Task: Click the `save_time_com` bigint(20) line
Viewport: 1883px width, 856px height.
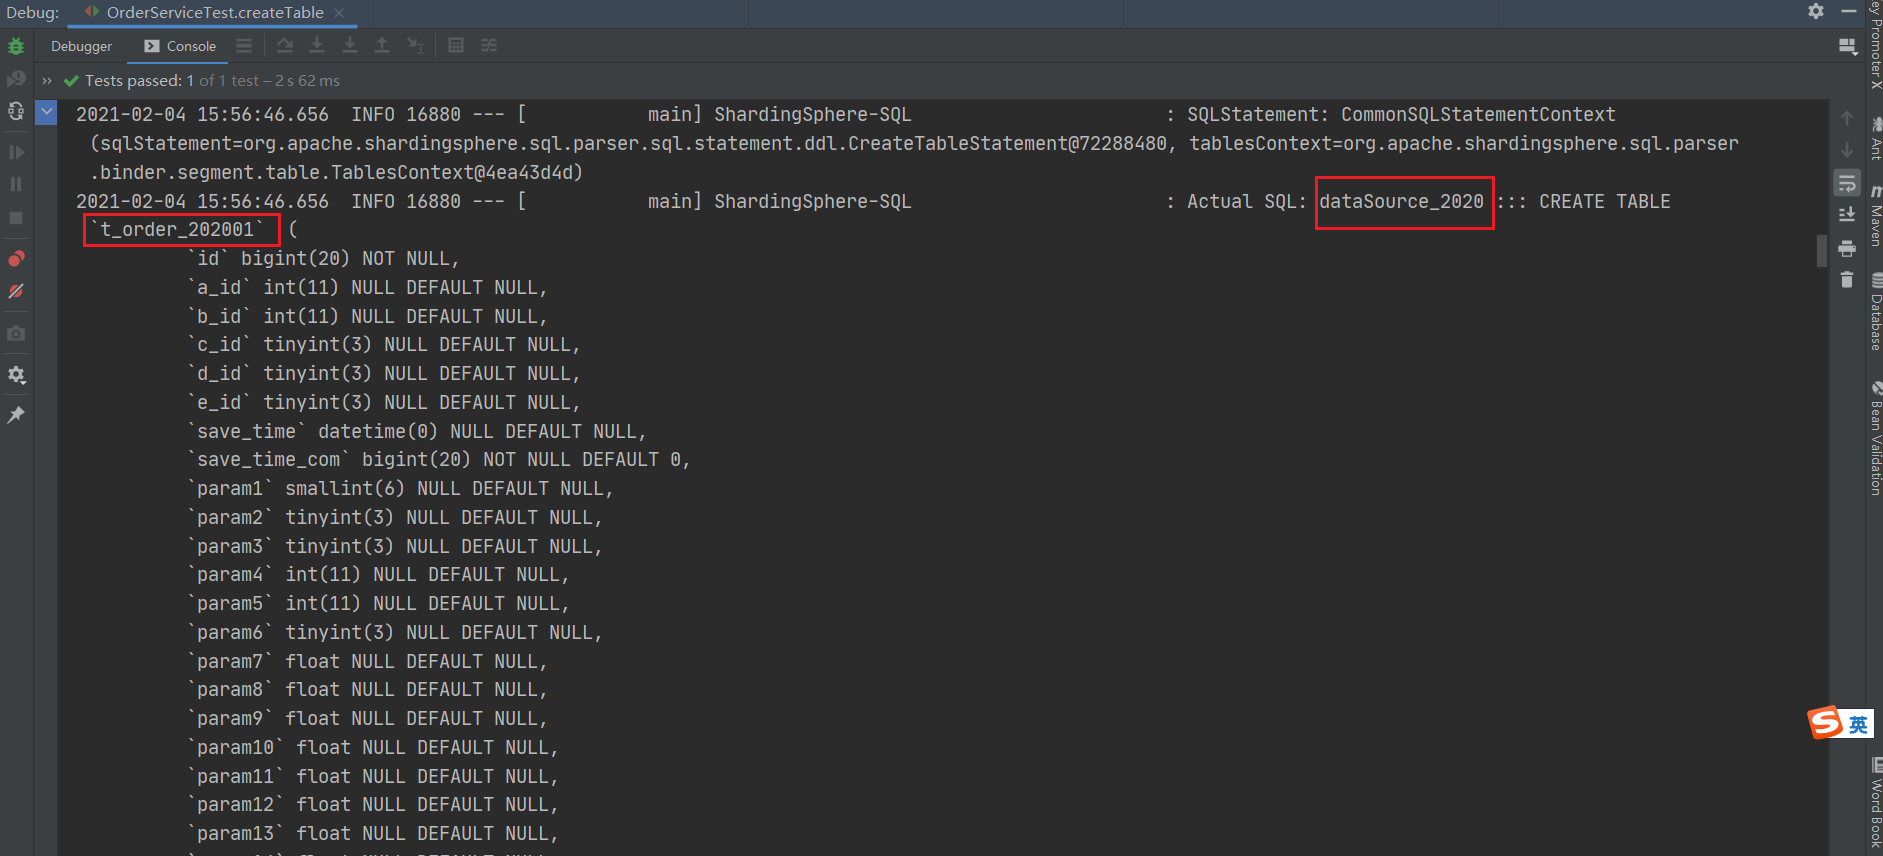Action: (x=439, y=460)
